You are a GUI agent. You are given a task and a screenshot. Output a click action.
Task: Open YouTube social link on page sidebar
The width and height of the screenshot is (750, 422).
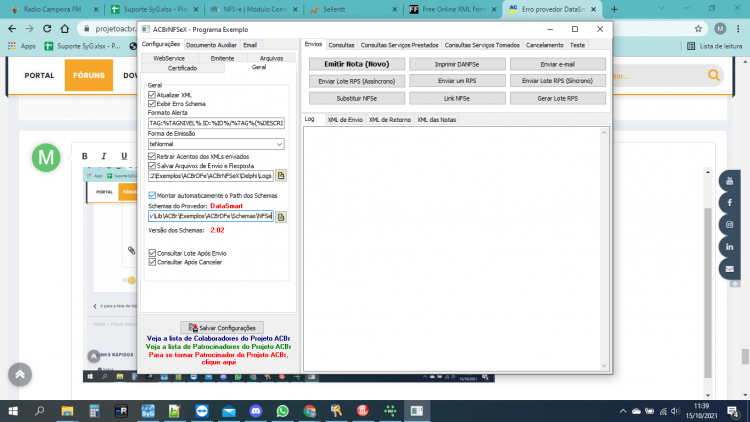(729, 181)
